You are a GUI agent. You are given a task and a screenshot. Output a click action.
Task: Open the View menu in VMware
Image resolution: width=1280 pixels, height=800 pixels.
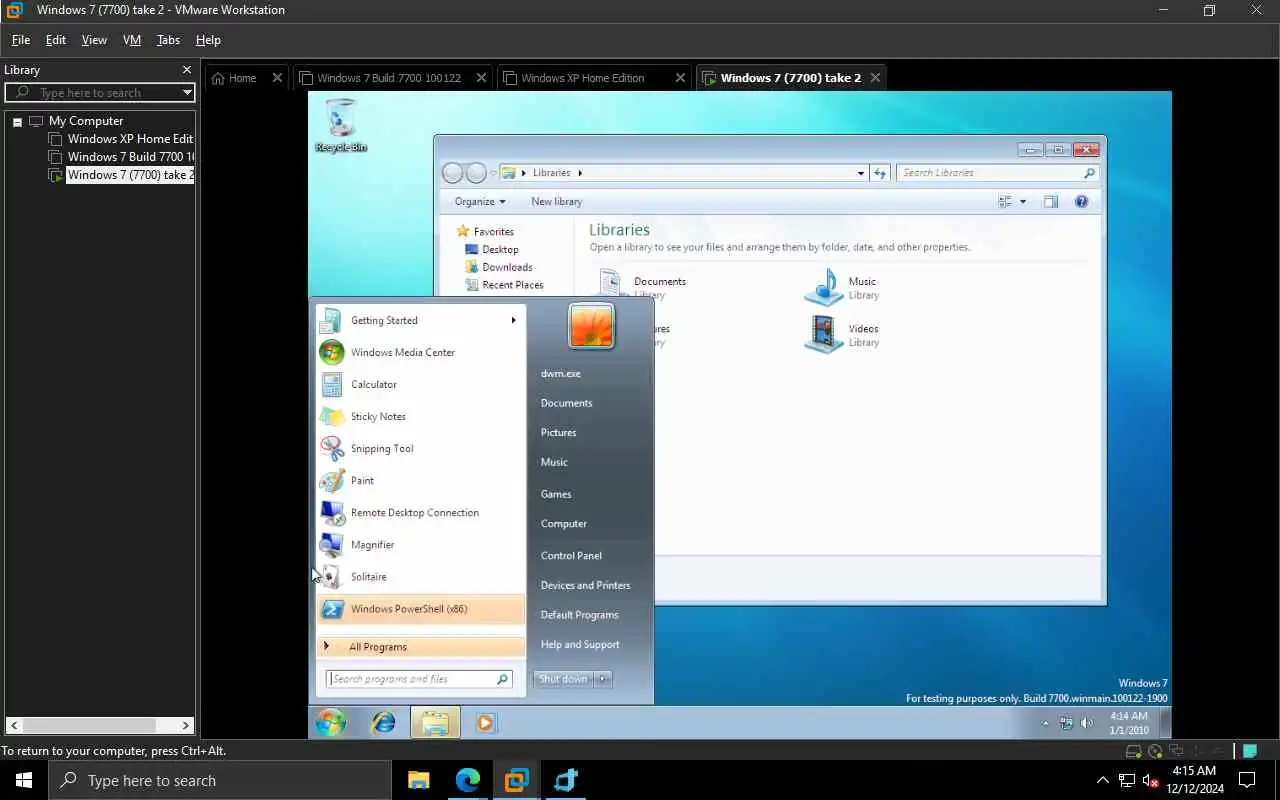pyautogui.click(x=94, y=40)
